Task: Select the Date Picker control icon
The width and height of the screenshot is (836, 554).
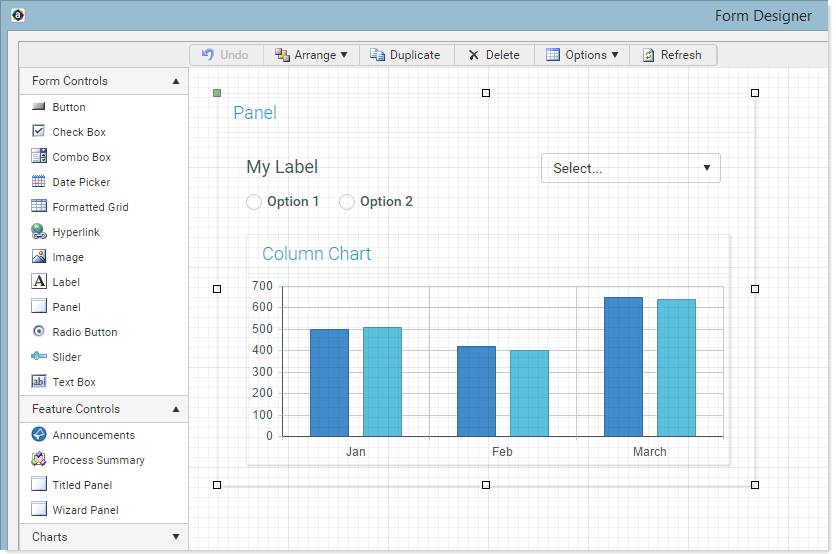Action: click(39, 182)
